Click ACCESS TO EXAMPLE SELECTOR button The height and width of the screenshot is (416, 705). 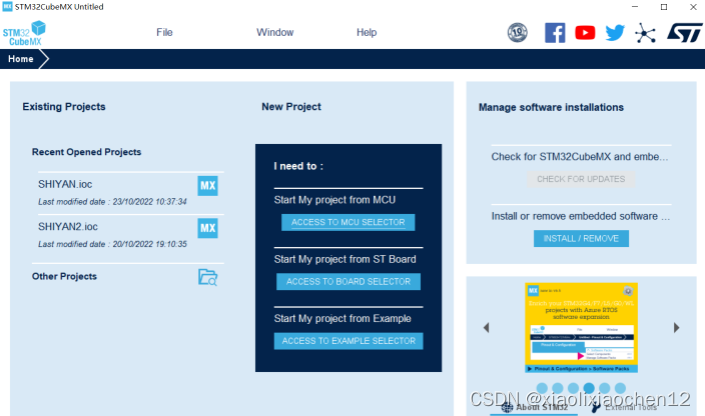point(348,341)
